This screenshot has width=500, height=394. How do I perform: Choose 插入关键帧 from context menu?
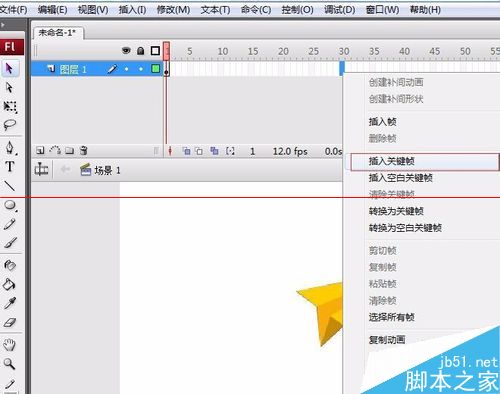coord(425,162)
